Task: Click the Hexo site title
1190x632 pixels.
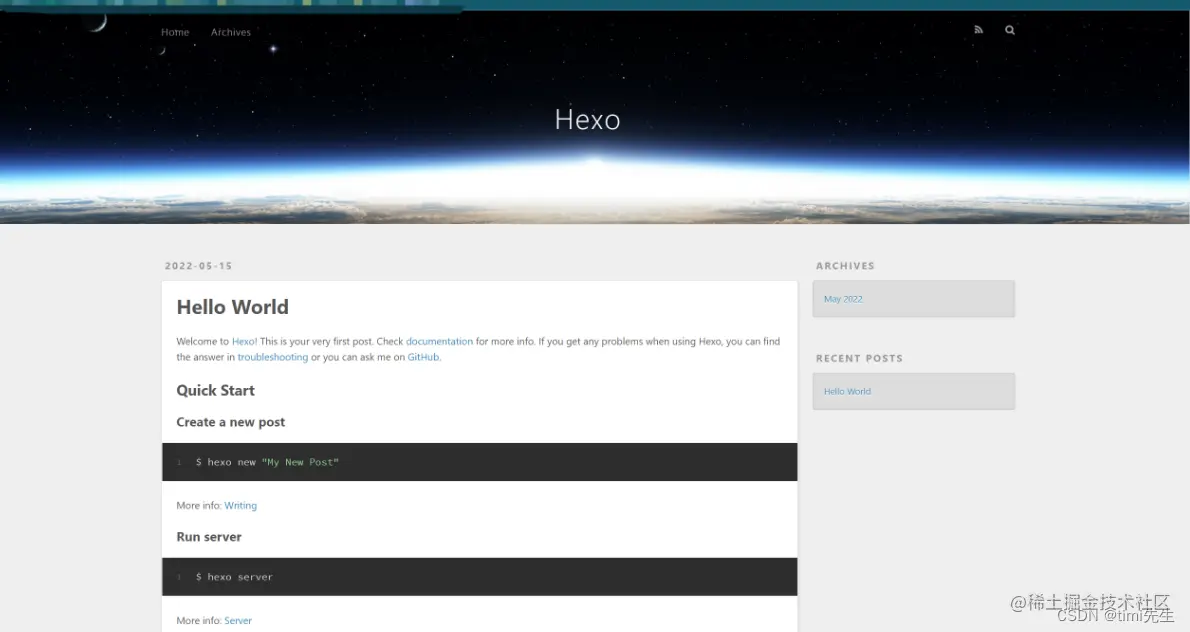Action: (587, 119)
